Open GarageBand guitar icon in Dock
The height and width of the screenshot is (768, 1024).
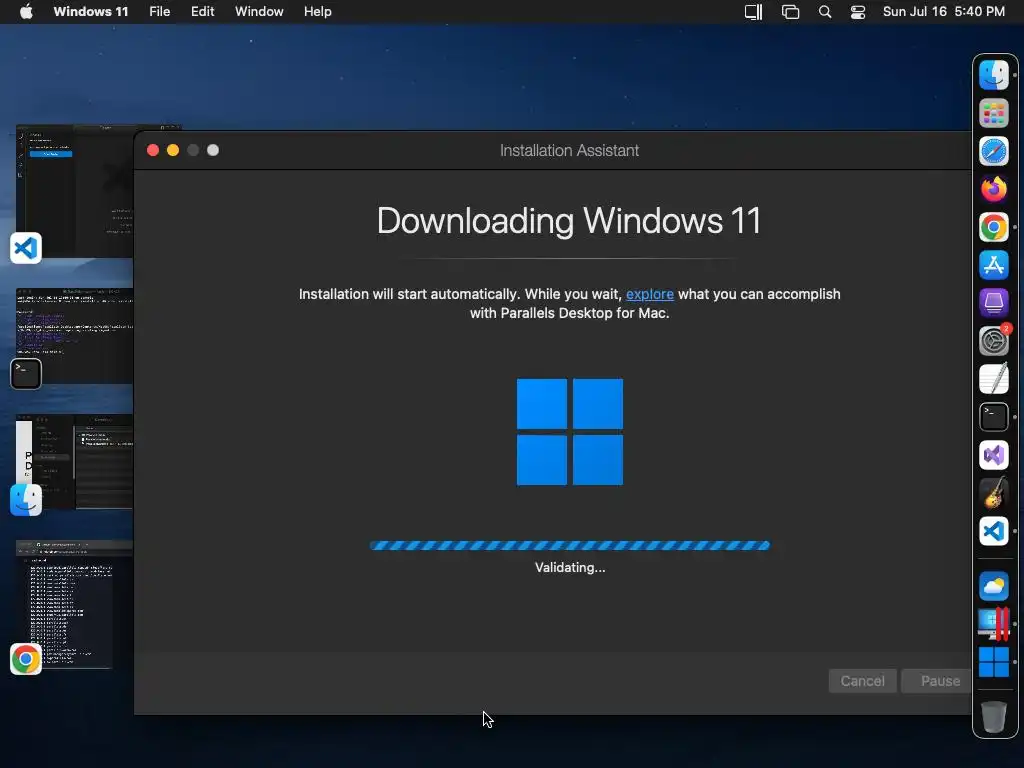click(993, 492)
